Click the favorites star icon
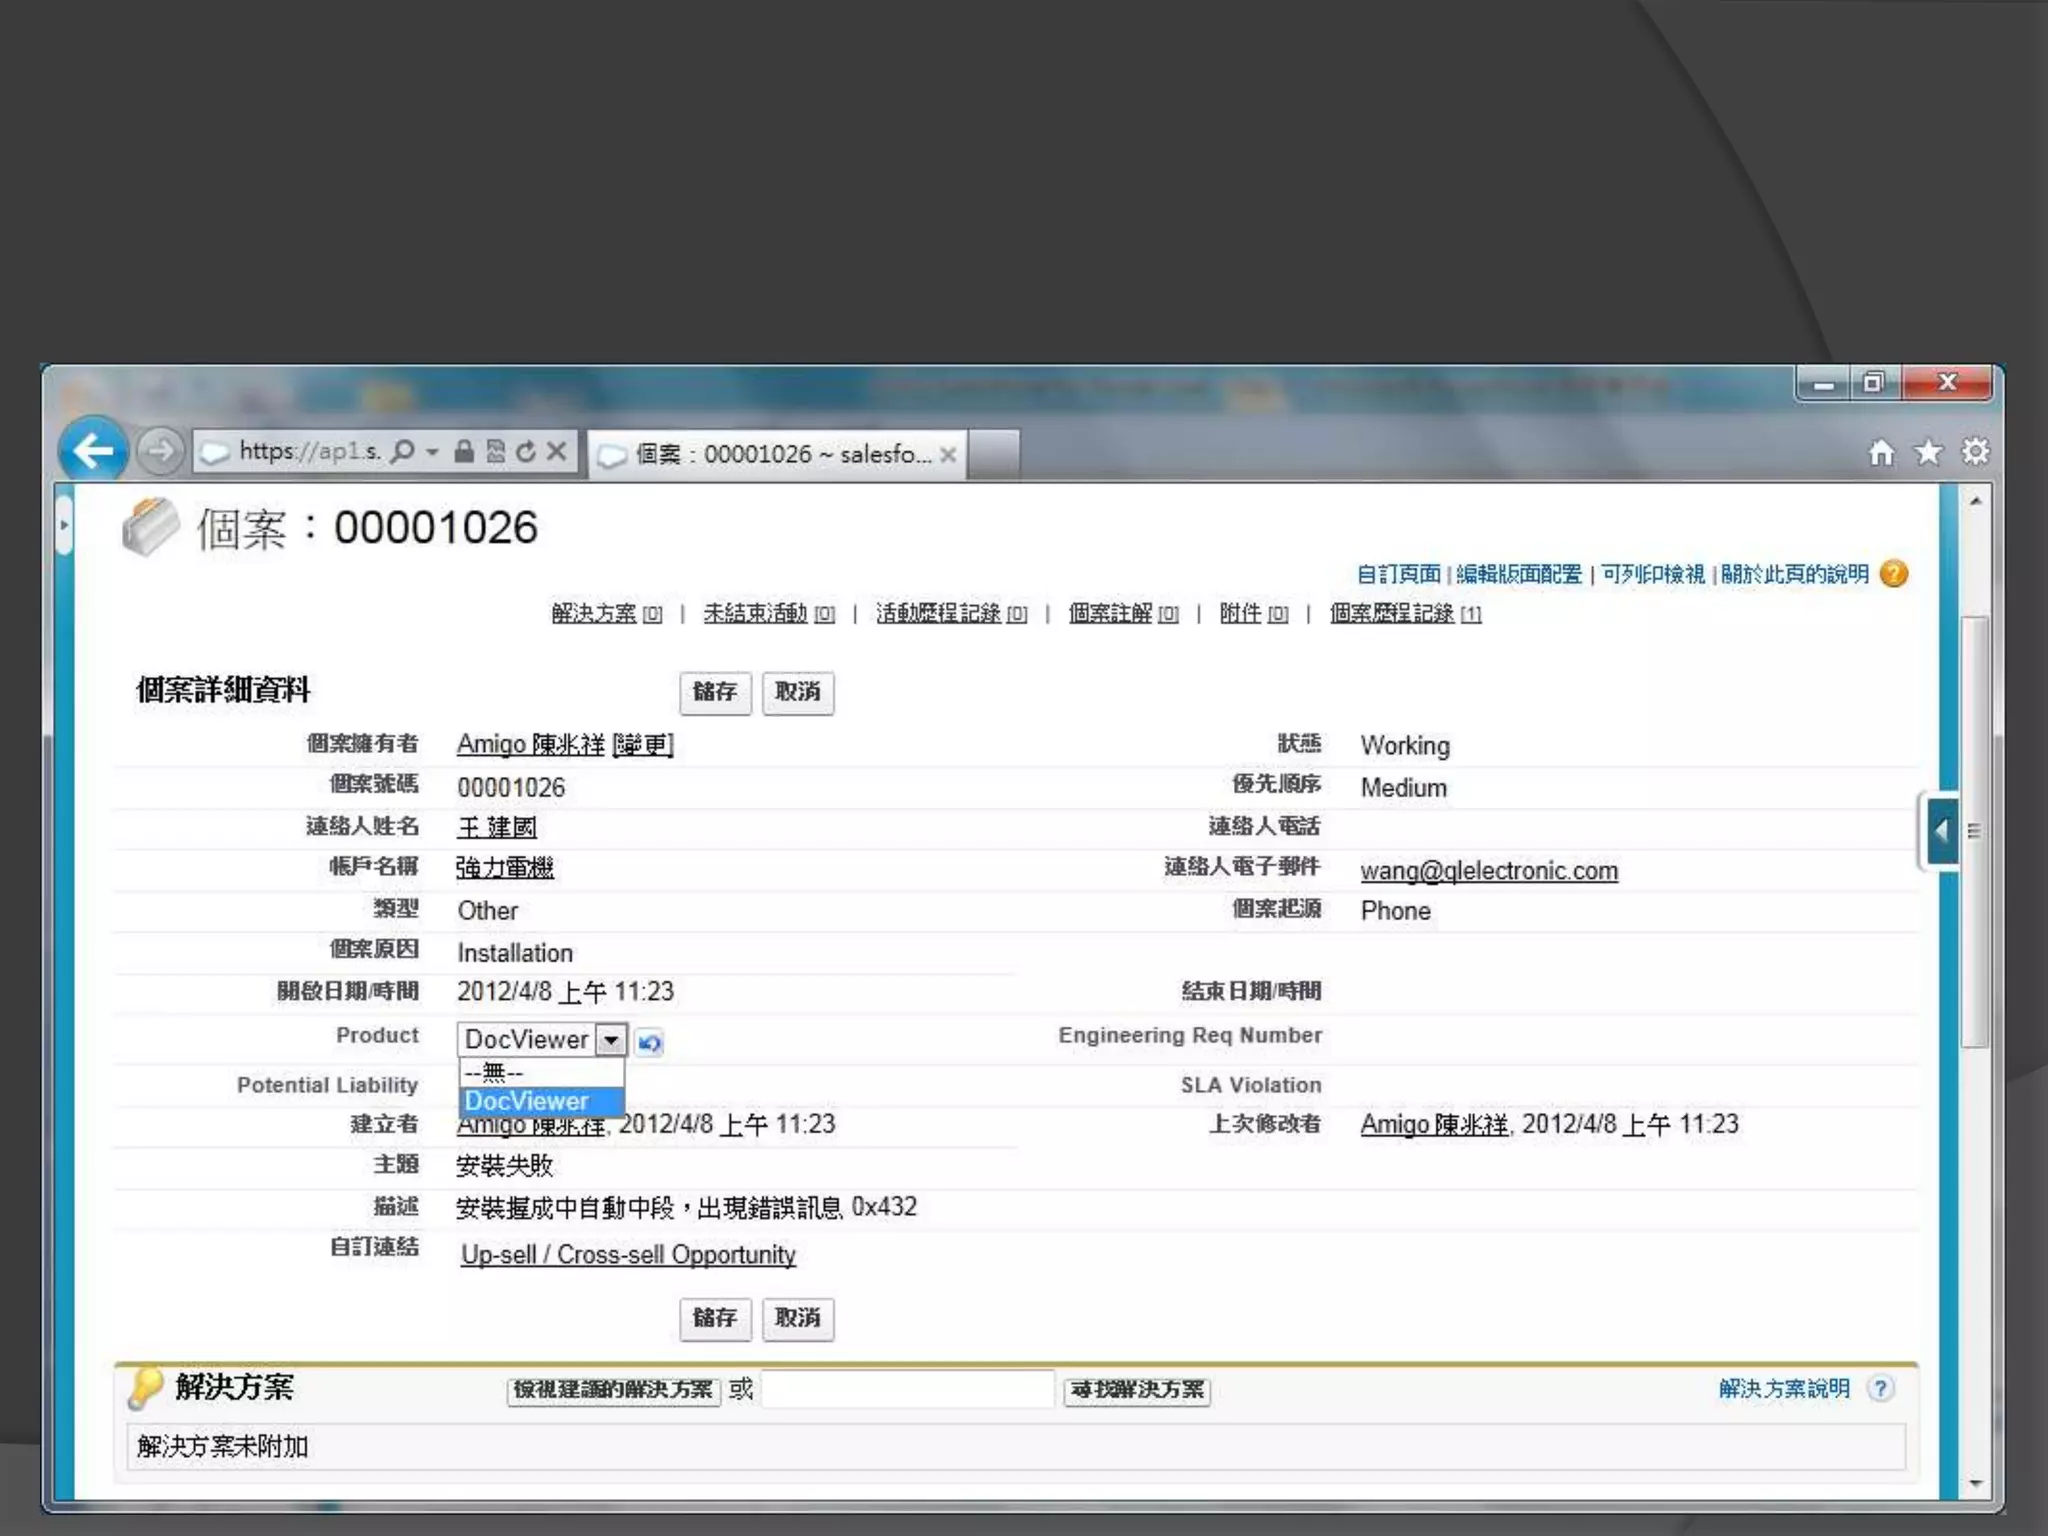The width and height of the screenshot is (2048, 1536). click(1928, 453)
